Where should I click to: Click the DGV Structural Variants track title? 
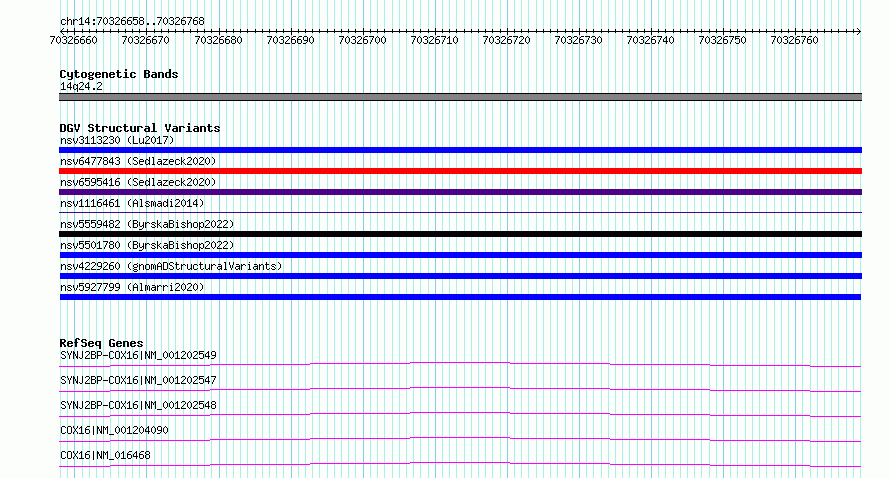point(140,128)
